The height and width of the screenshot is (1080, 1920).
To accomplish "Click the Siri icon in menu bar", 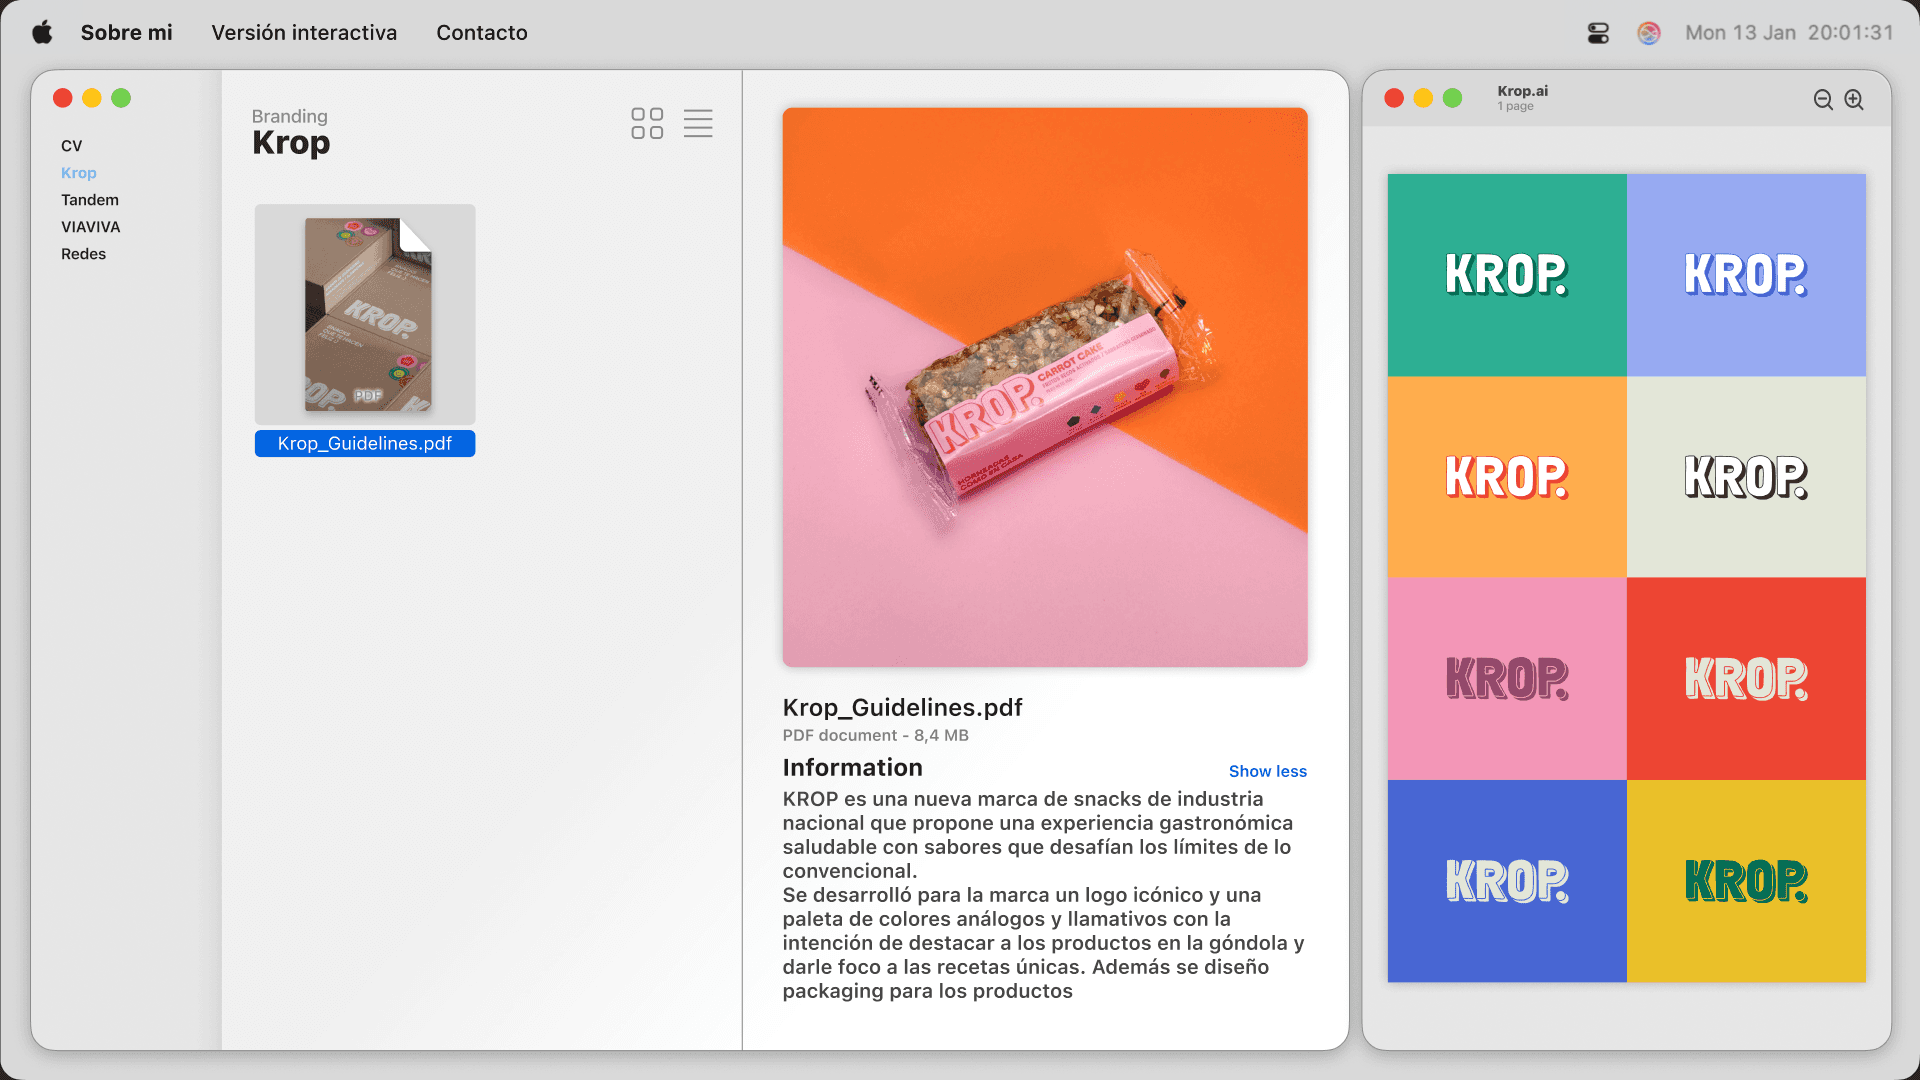I will point(1649,33).
